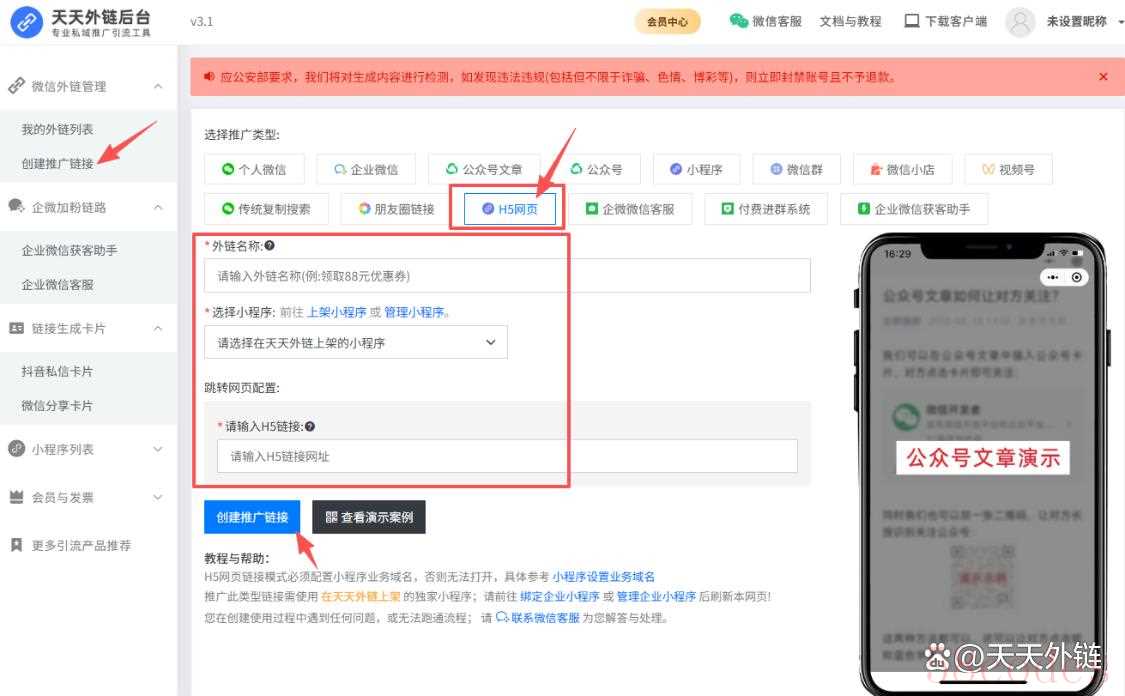The image size is (1125, 696).
Task: Open 微信客服 with the WeChat icon
Action: (x=738, y=21)
